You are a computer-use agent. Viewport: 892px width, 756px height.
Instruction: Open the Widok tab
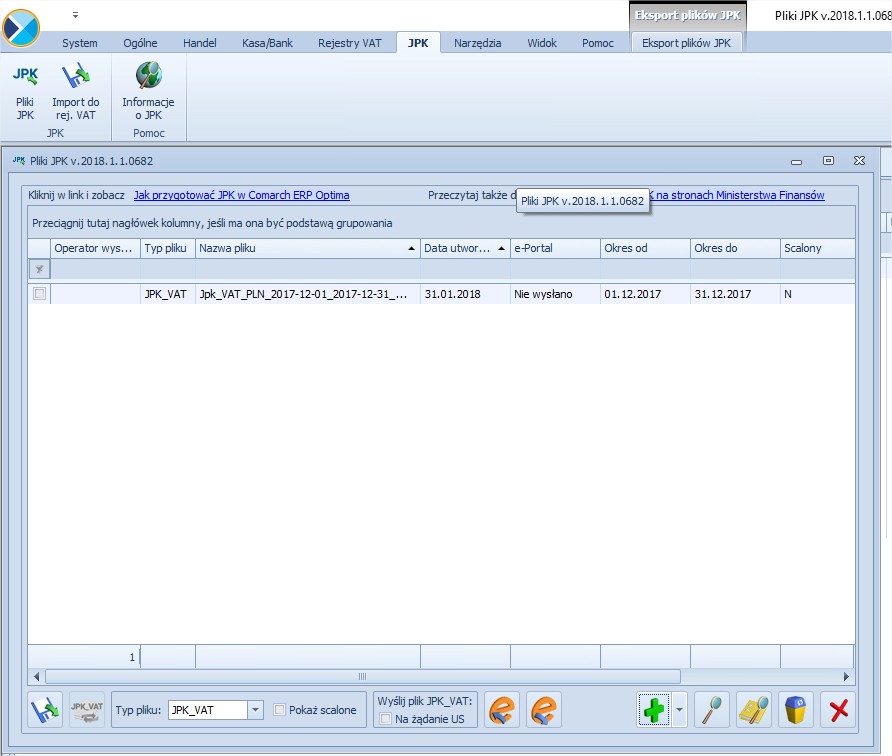click(x=542, y=43)
